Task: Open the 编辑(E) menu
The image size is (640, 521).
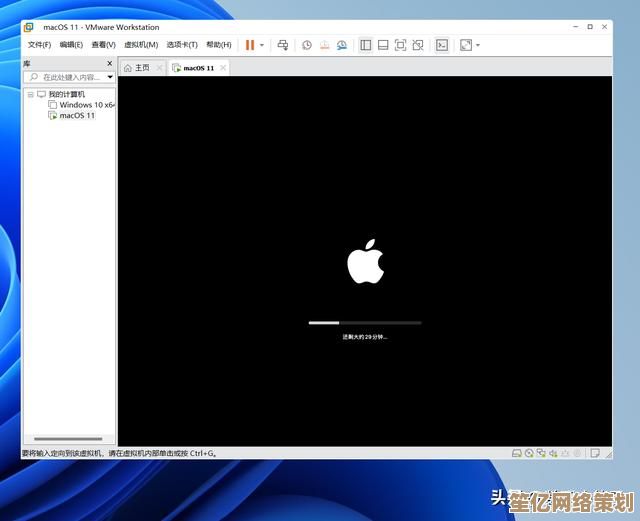Action: click(x=71, y=45)
